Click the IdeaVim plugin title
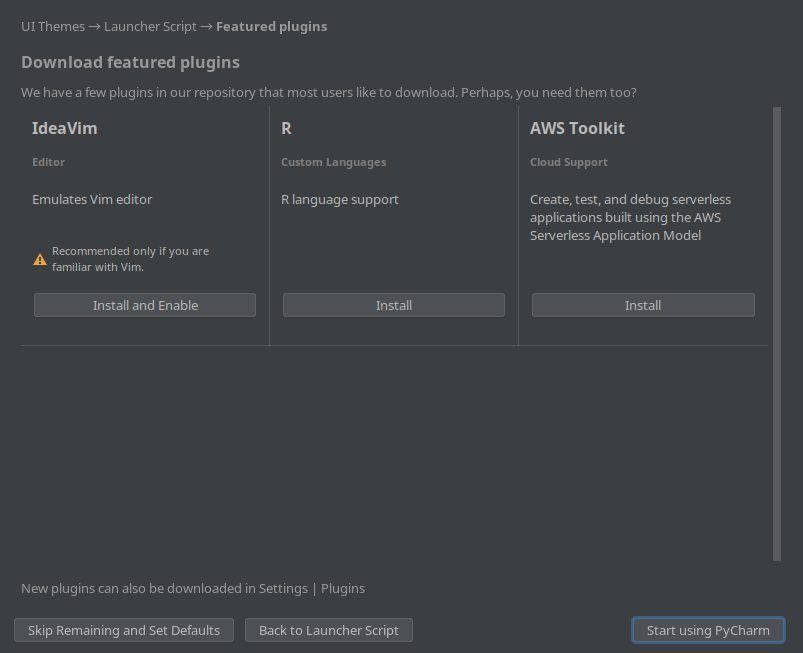Screen dimensions: 803x653 click(x=65, y=128)
